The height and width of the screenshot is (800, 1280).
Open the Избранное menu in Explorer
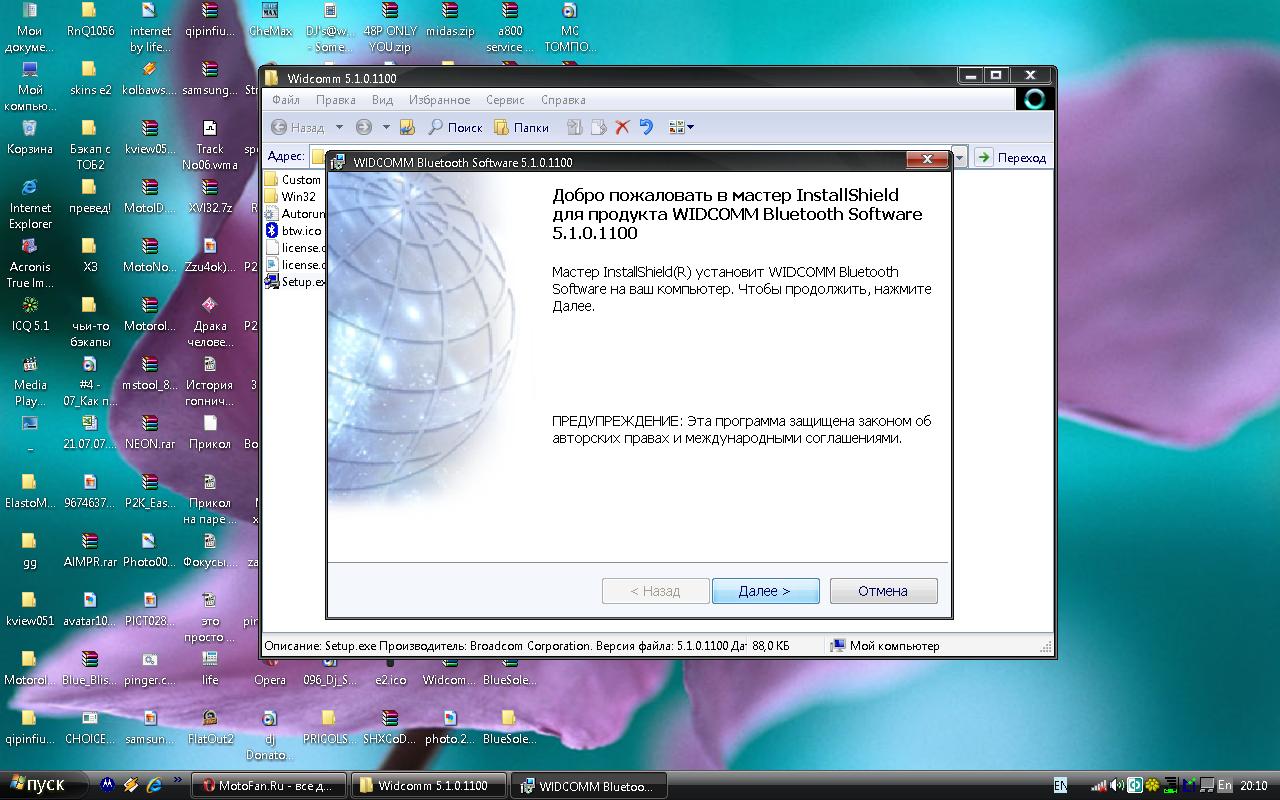pos(439,100)
